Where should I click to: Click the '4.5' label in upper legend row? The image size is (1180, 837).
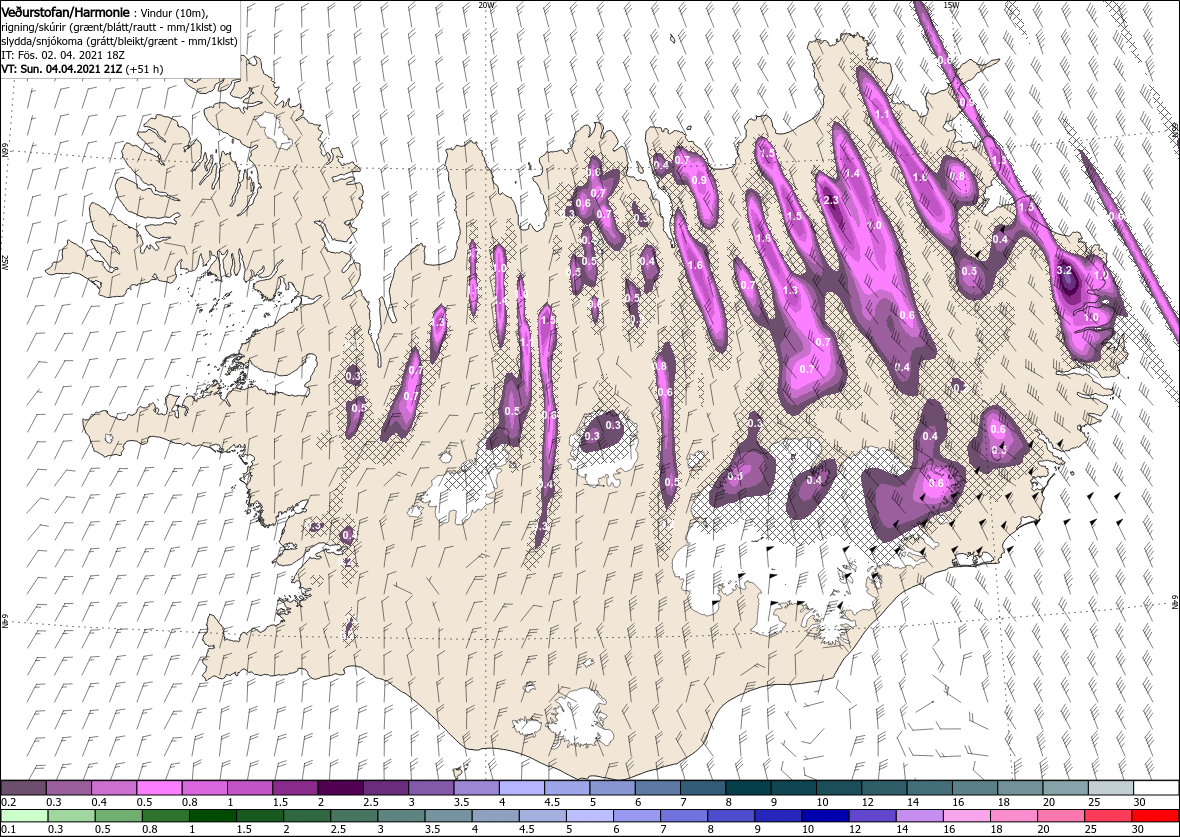553,802
